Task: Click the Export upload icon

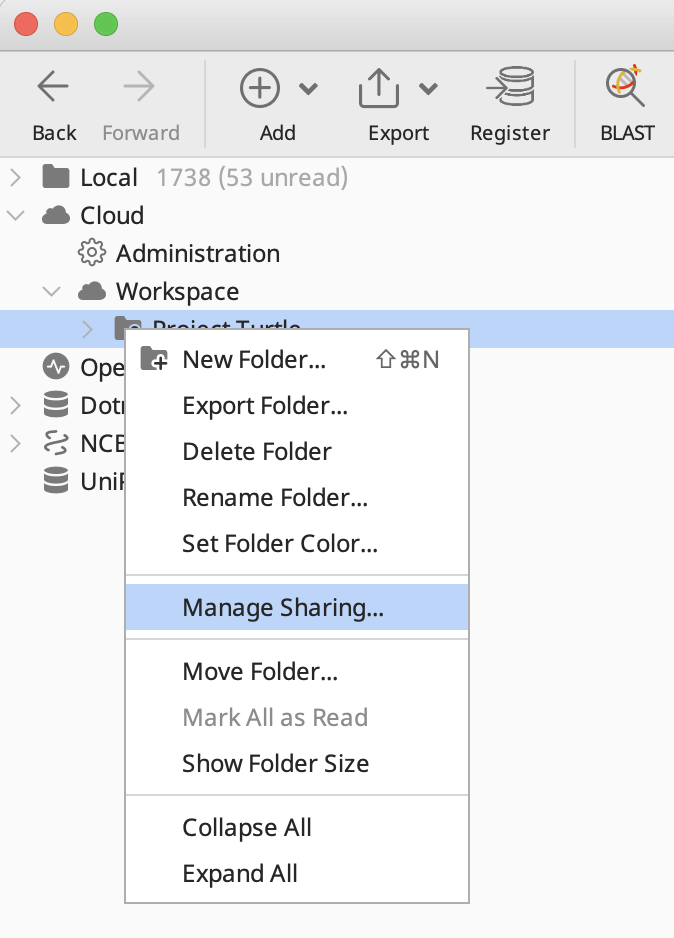Action: coord(379,88)
